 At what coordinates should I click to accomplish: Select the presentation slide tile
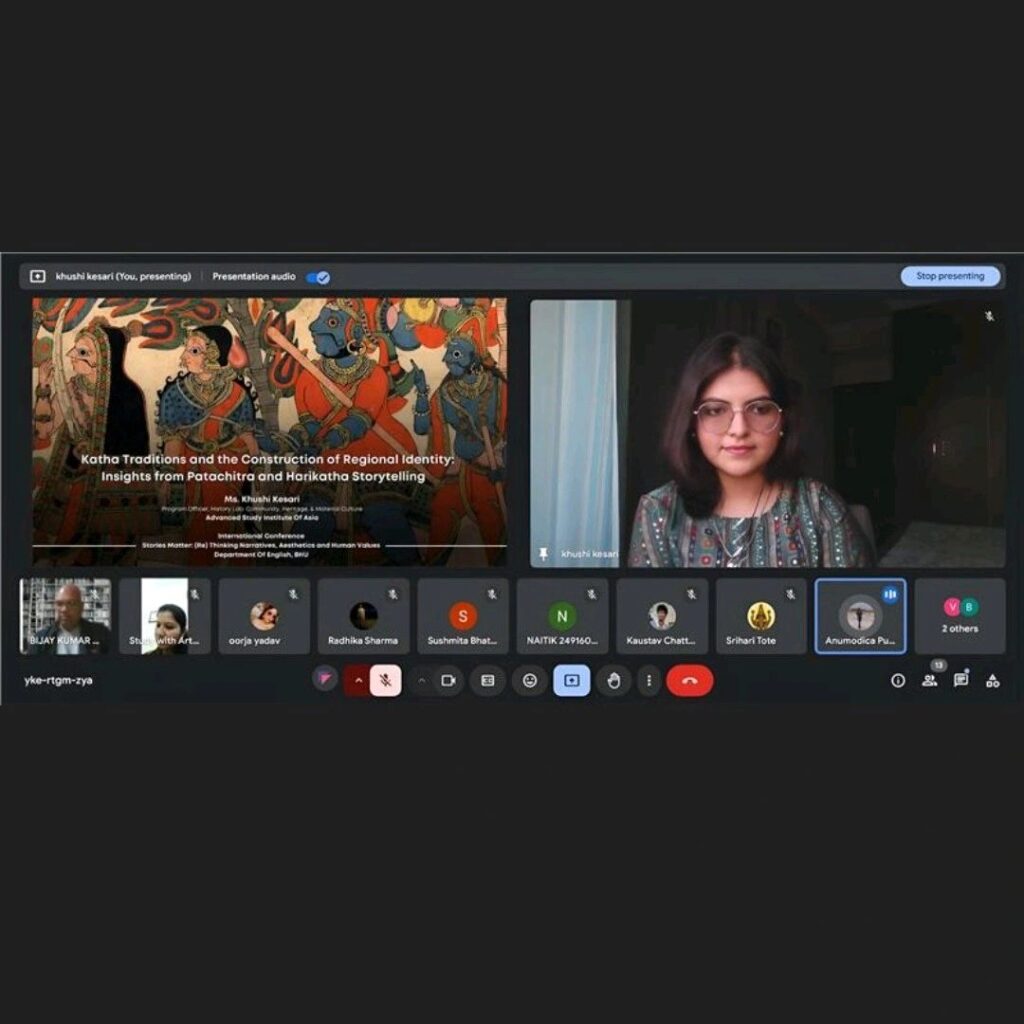coord(269,432)
